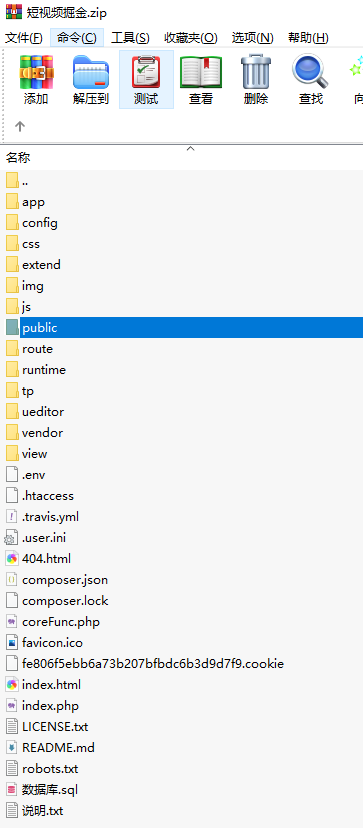Click the Delete (删除) trash icon
Viewport: 363px width, 828px height.
tap(256, 72)
